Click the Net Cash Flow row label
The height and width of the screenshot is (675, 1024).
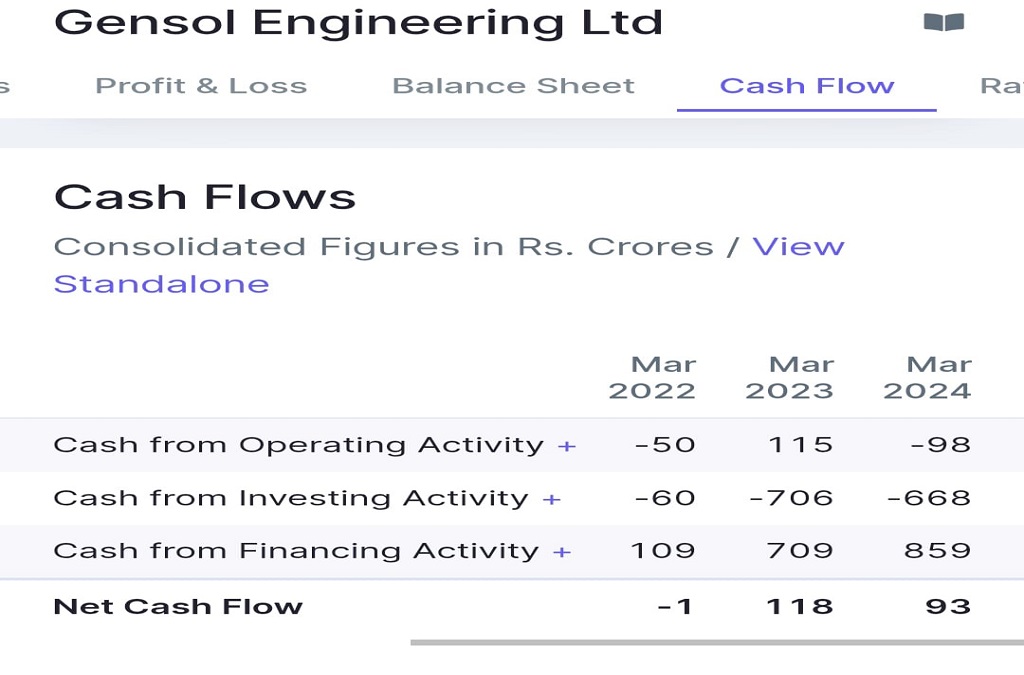178,606
